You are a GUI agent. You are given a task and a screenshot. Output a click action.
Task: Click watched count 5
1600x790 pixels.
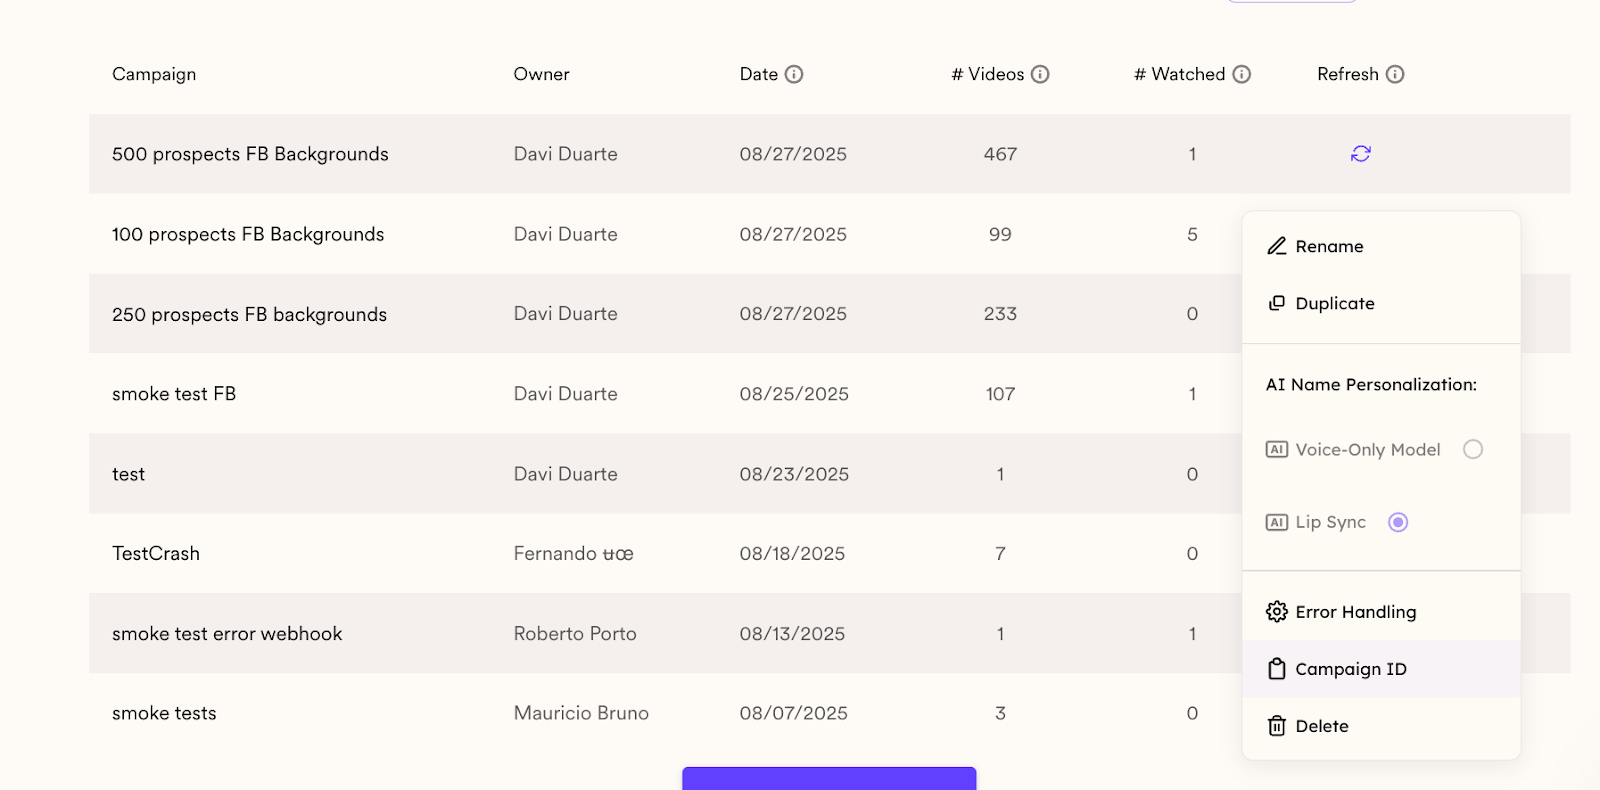coord(1192,234)
